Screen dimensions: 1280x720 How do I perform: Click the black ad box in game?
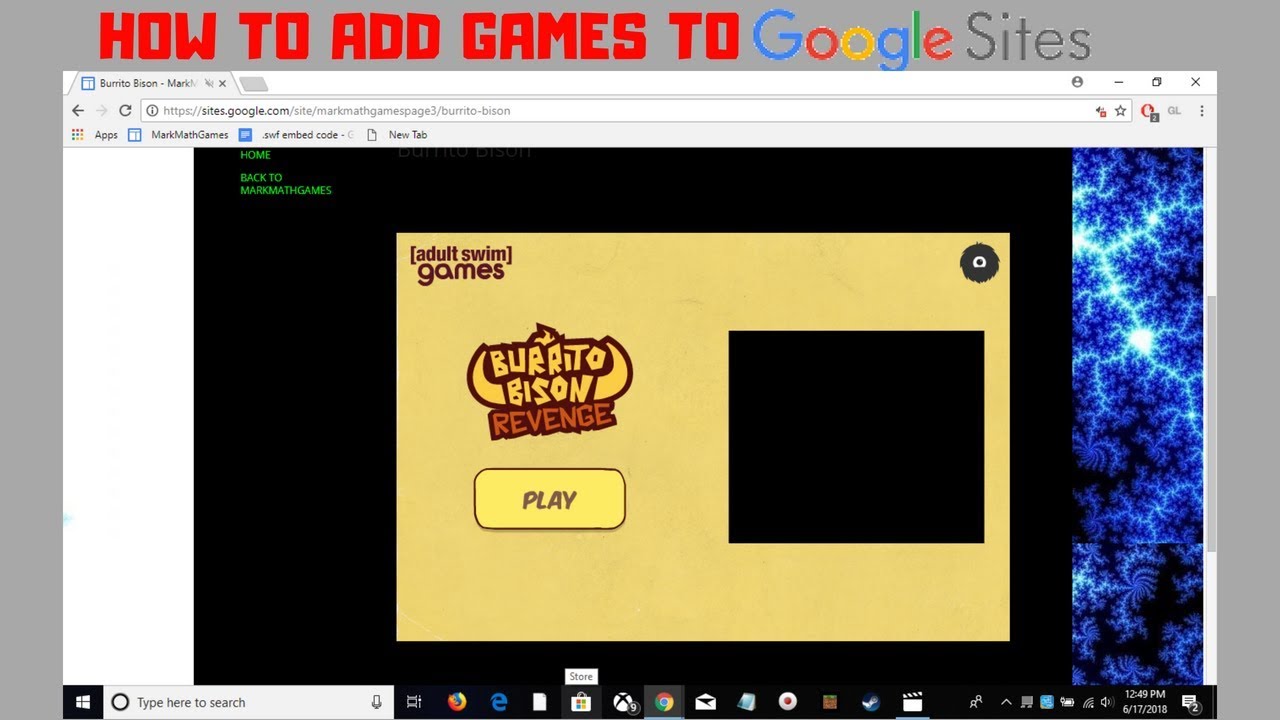point(856,437)
